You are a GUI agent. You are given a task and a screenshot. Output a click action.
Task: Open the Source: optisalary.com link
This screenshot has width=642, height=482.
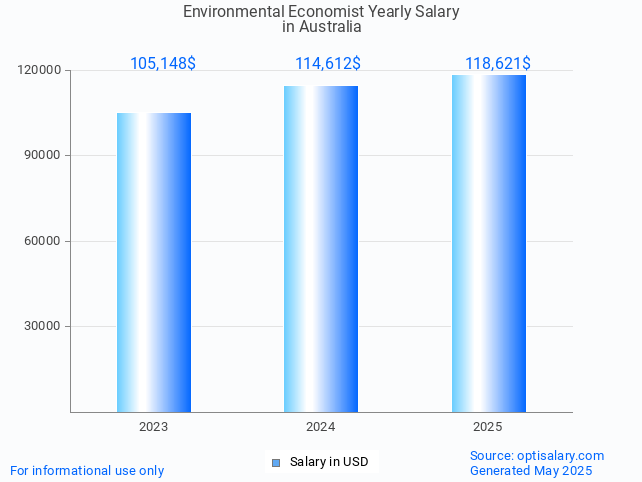point(537,455)
